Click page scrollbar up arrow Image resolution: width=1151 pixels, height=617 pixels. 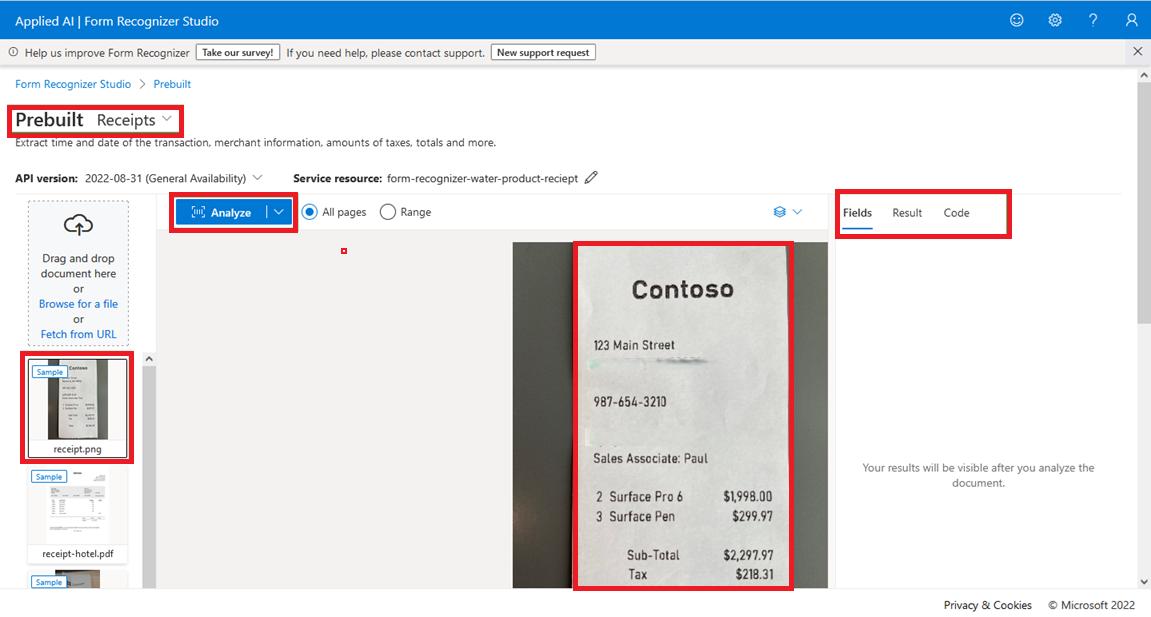coord(1144,76)
